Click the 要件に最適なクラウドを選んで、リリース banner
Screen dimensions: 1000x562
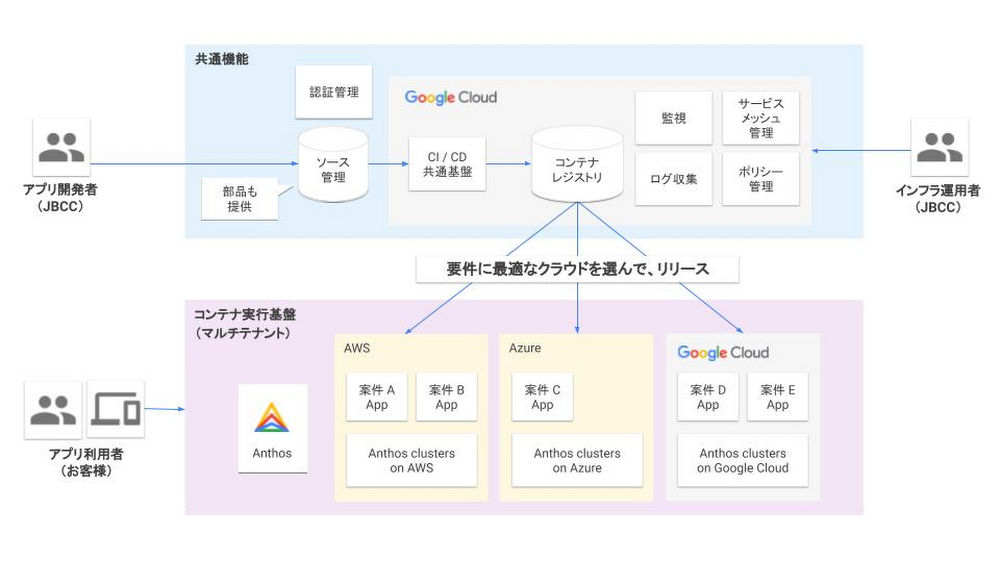(577, 269)
